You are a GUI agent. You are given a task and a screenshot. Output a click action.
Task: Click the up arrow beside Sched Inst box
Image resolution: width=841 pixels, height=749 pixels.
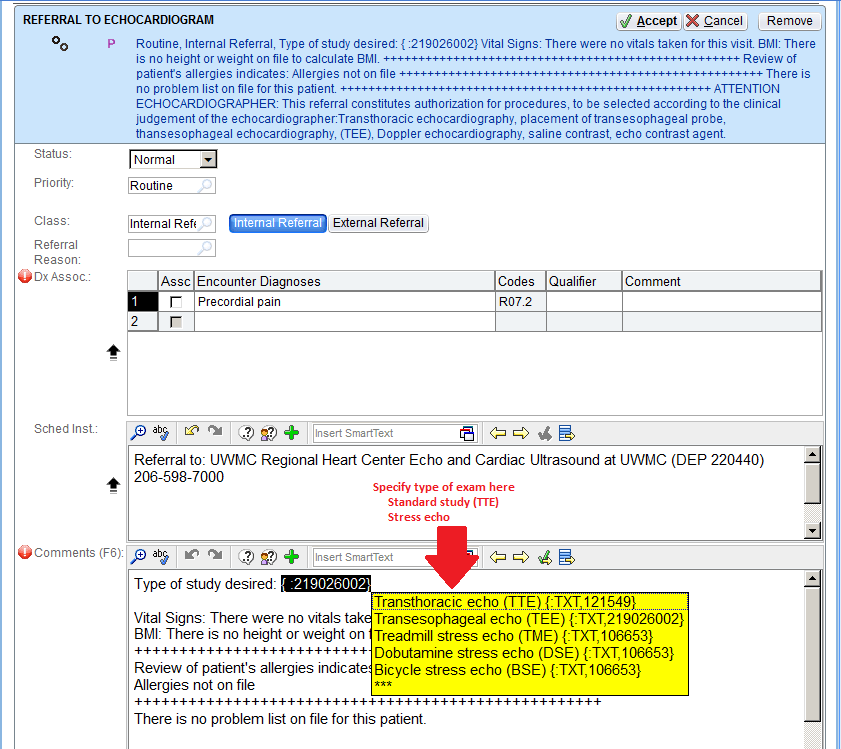click(113, 486)
